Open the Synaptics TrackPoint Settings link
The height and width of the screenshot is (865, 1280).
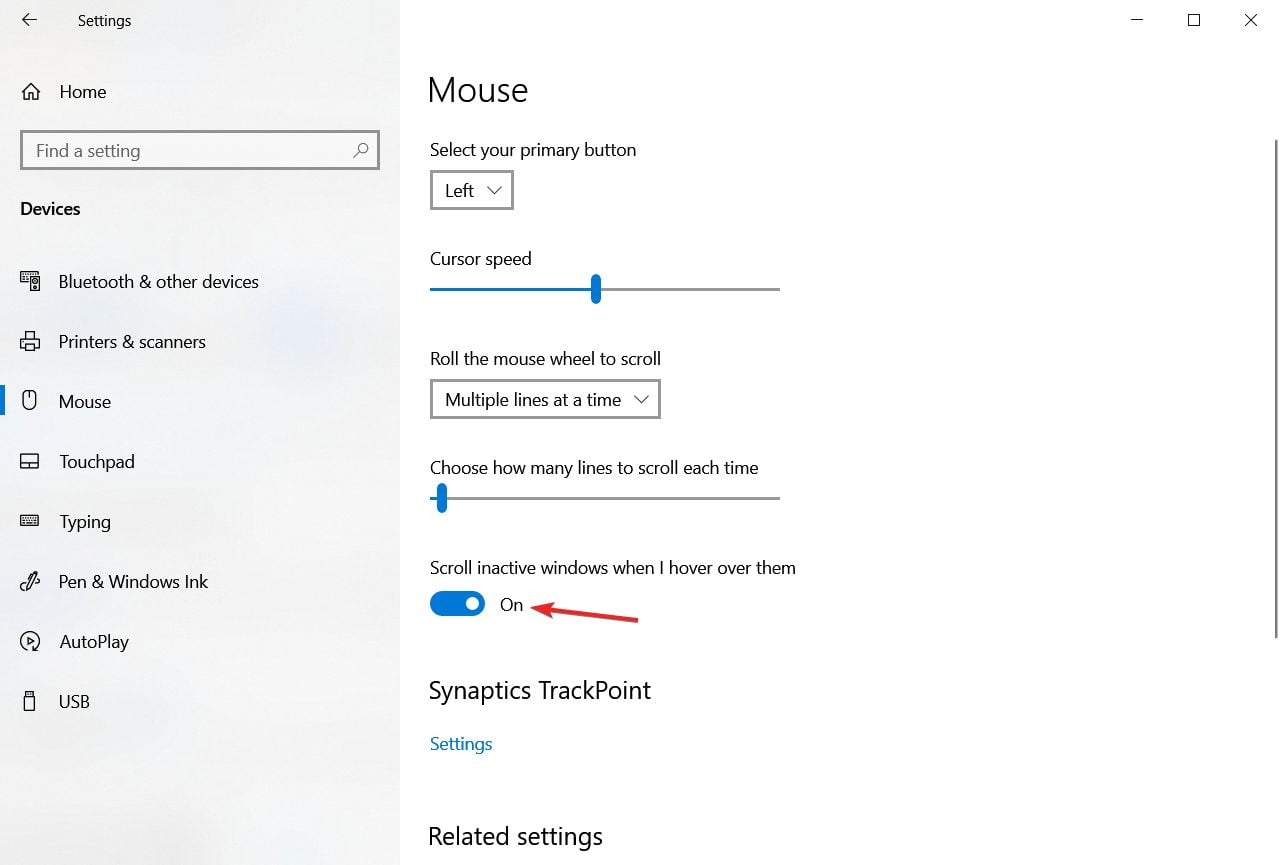pos(461,744)
